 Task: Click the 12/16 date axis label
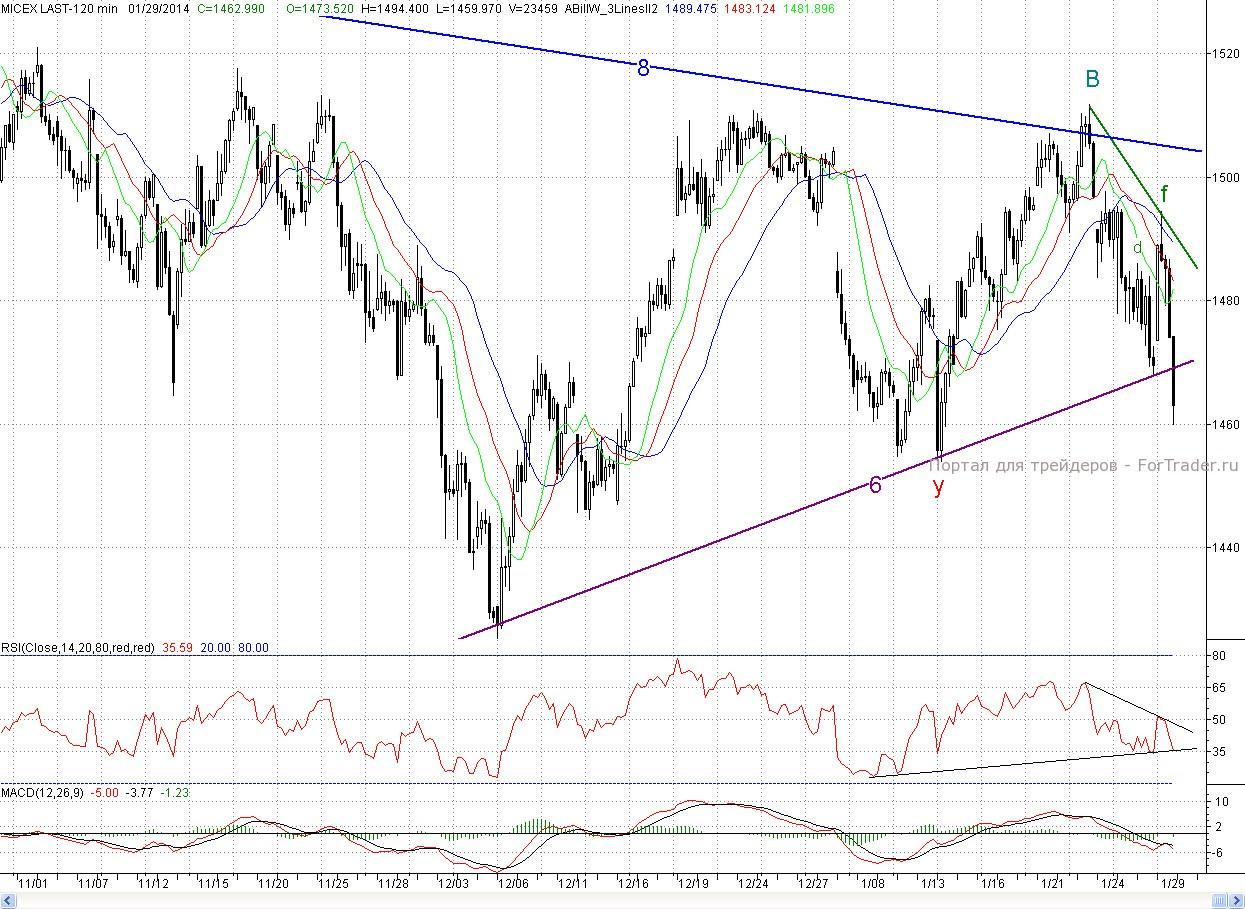[633, 884]
